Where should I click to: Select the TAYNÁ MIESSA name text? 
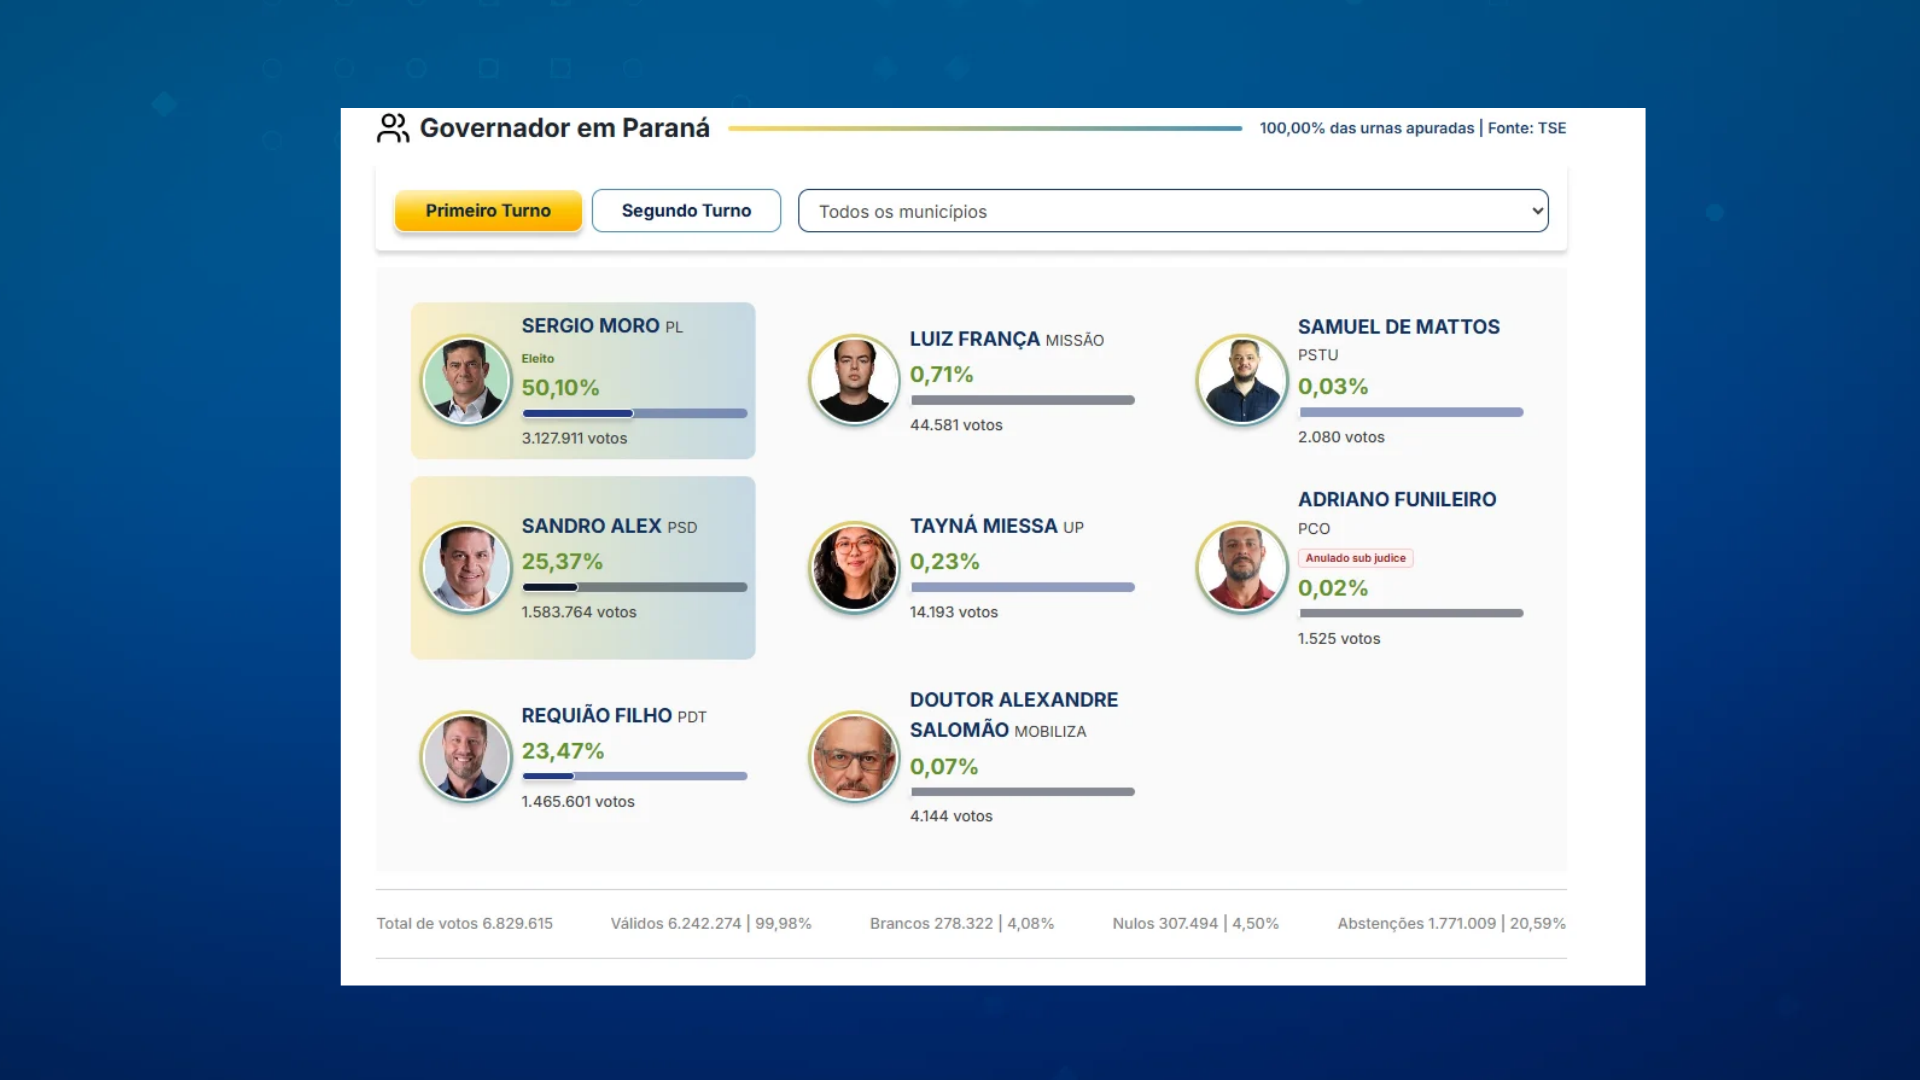point(983,526)
